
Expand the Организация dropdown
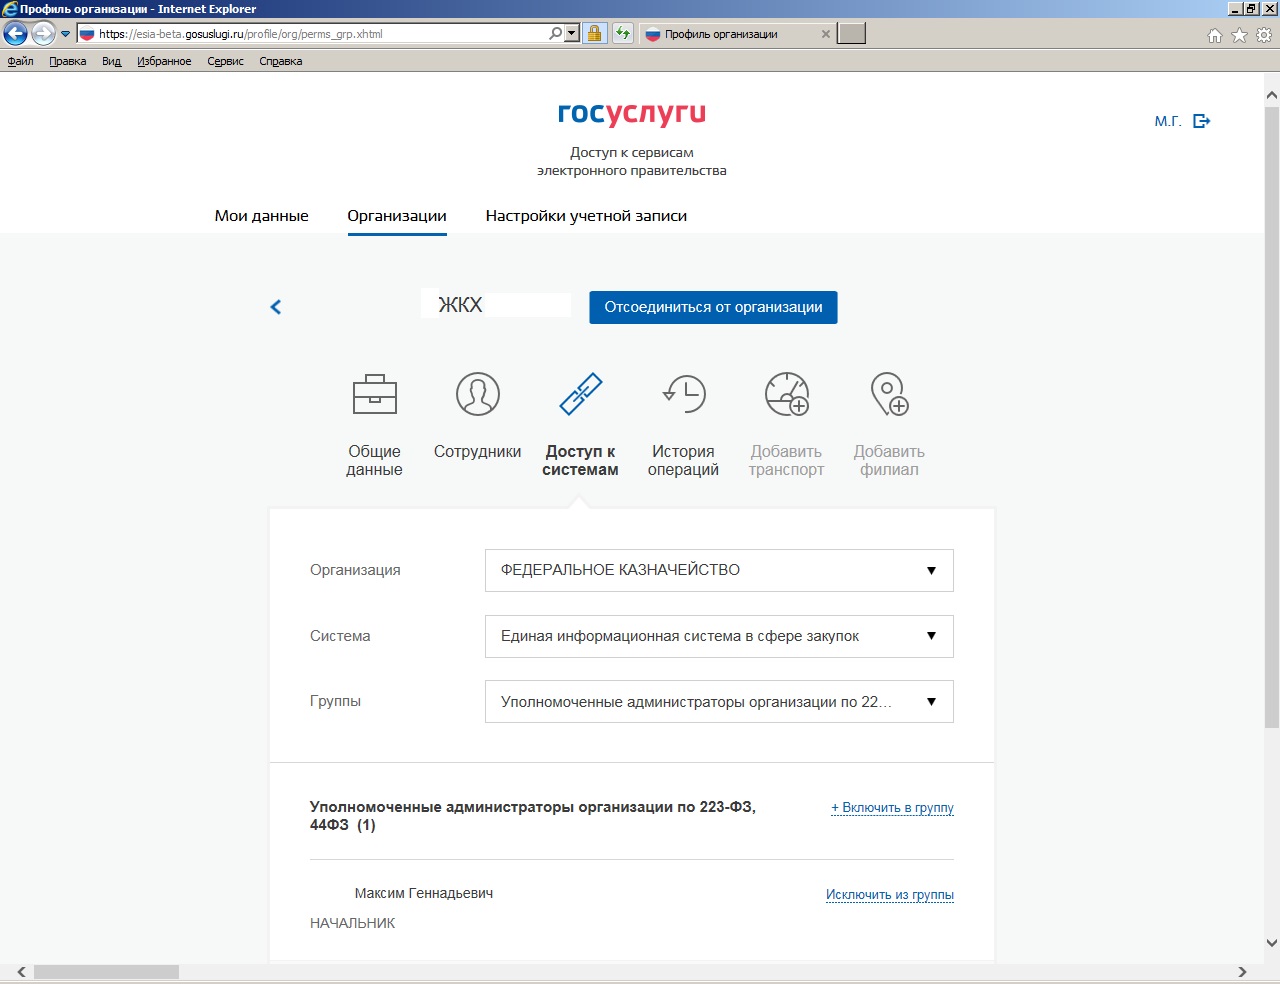click(719, 570)
